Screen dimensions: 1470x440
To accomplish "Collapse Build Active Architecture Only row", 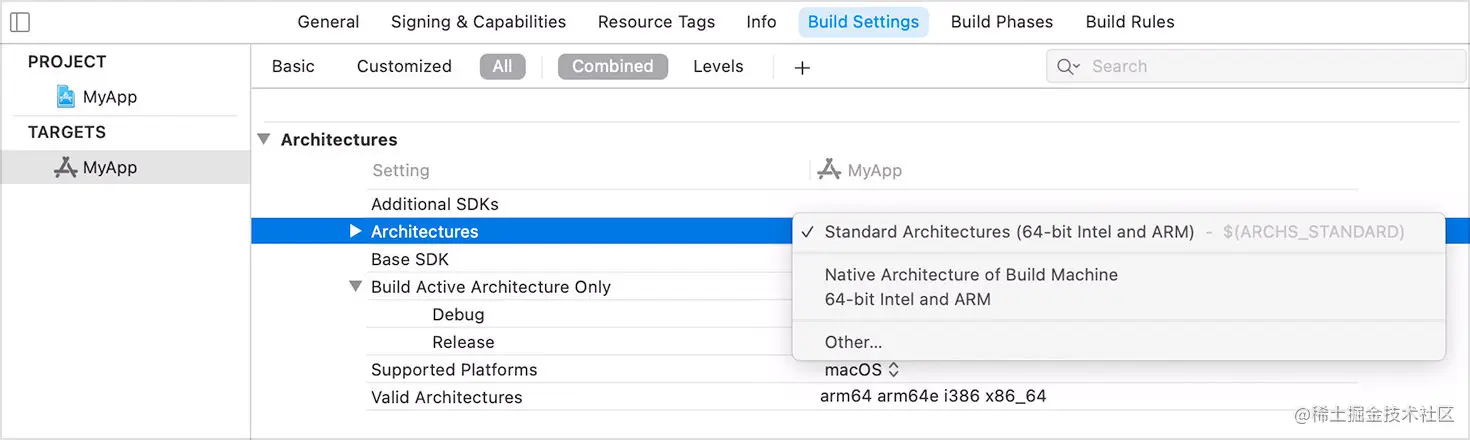I will tap(355, 287).
